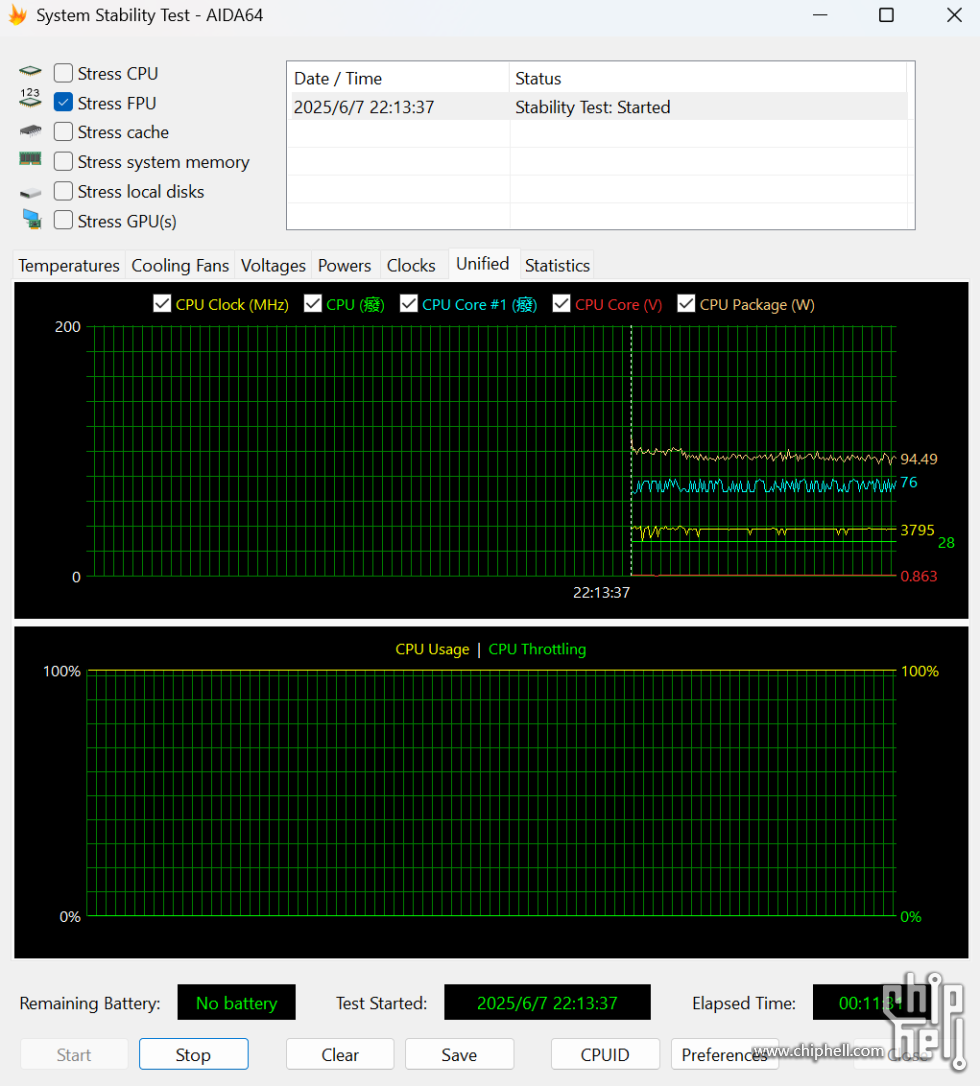
Task: Uncheck the Stress FPU checkbox
Action: click(x=63, y=103)
